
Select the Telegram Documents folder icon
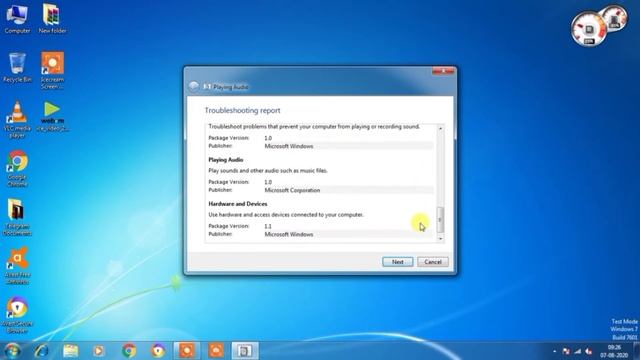click(17, 217)
